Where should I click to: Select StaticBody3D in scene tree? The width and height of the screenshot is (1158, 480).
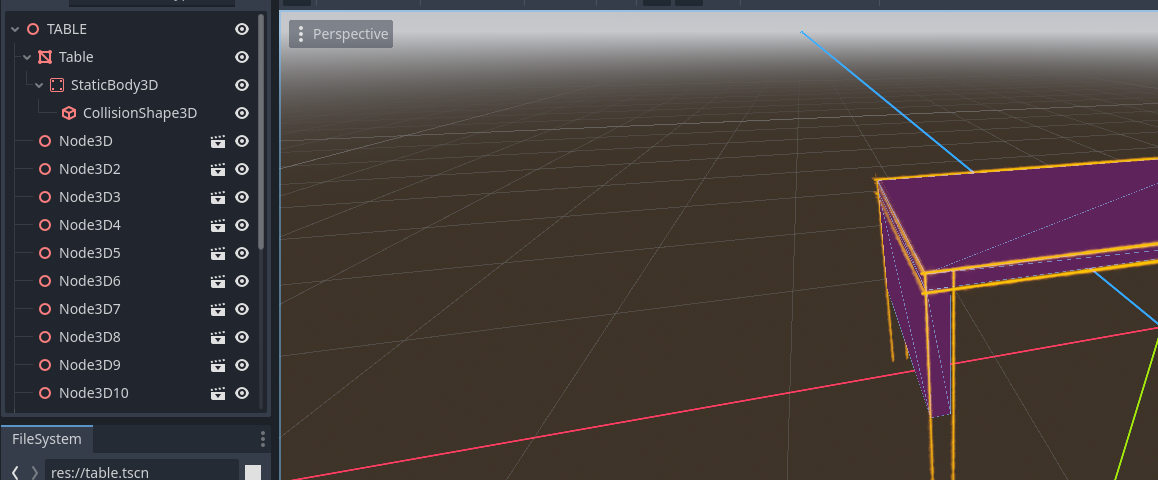click(114, 85)
